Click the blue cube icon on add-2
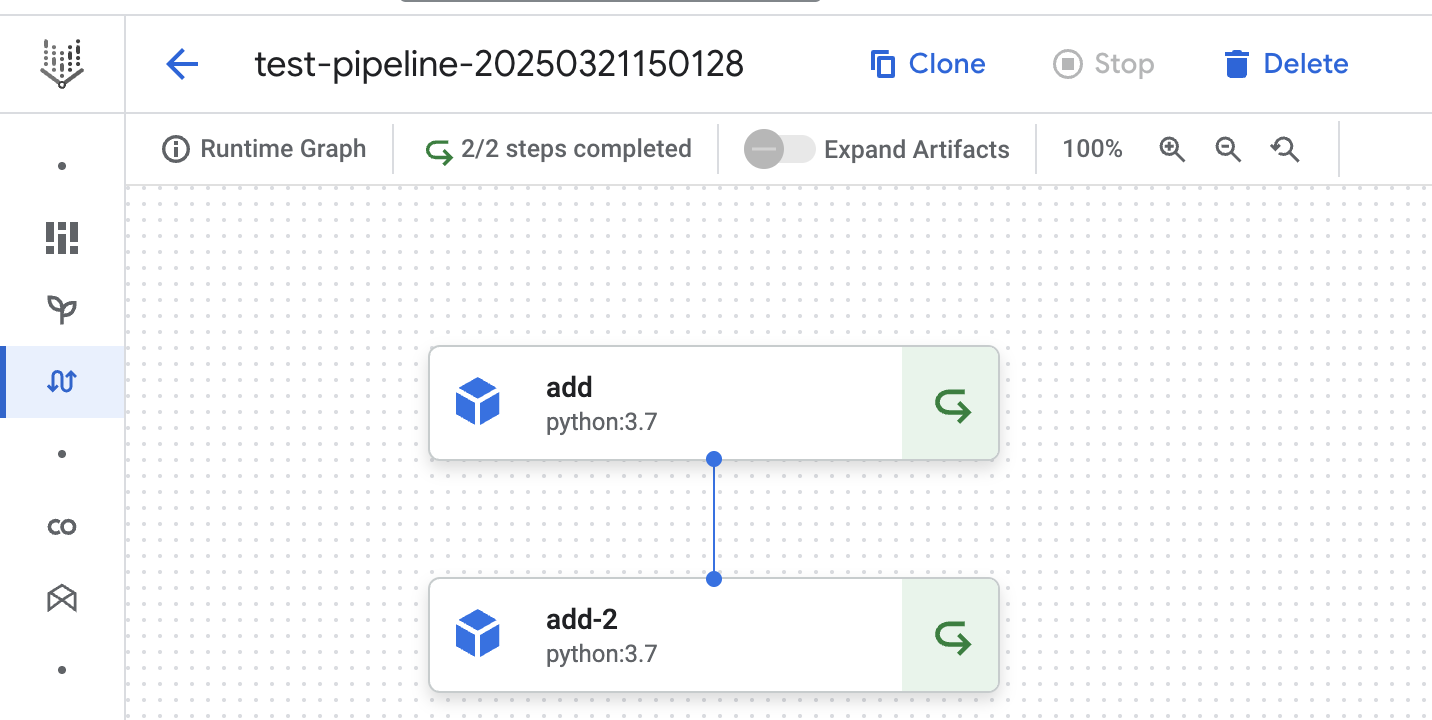The width and height of the screenshot is (1432, 720). pos(477,634)
